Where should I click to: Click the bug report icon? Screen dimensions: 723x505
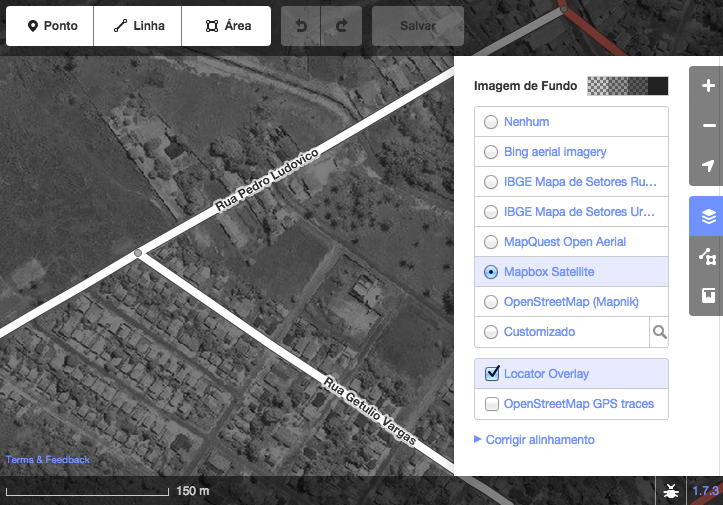click(x=671, y=491)
